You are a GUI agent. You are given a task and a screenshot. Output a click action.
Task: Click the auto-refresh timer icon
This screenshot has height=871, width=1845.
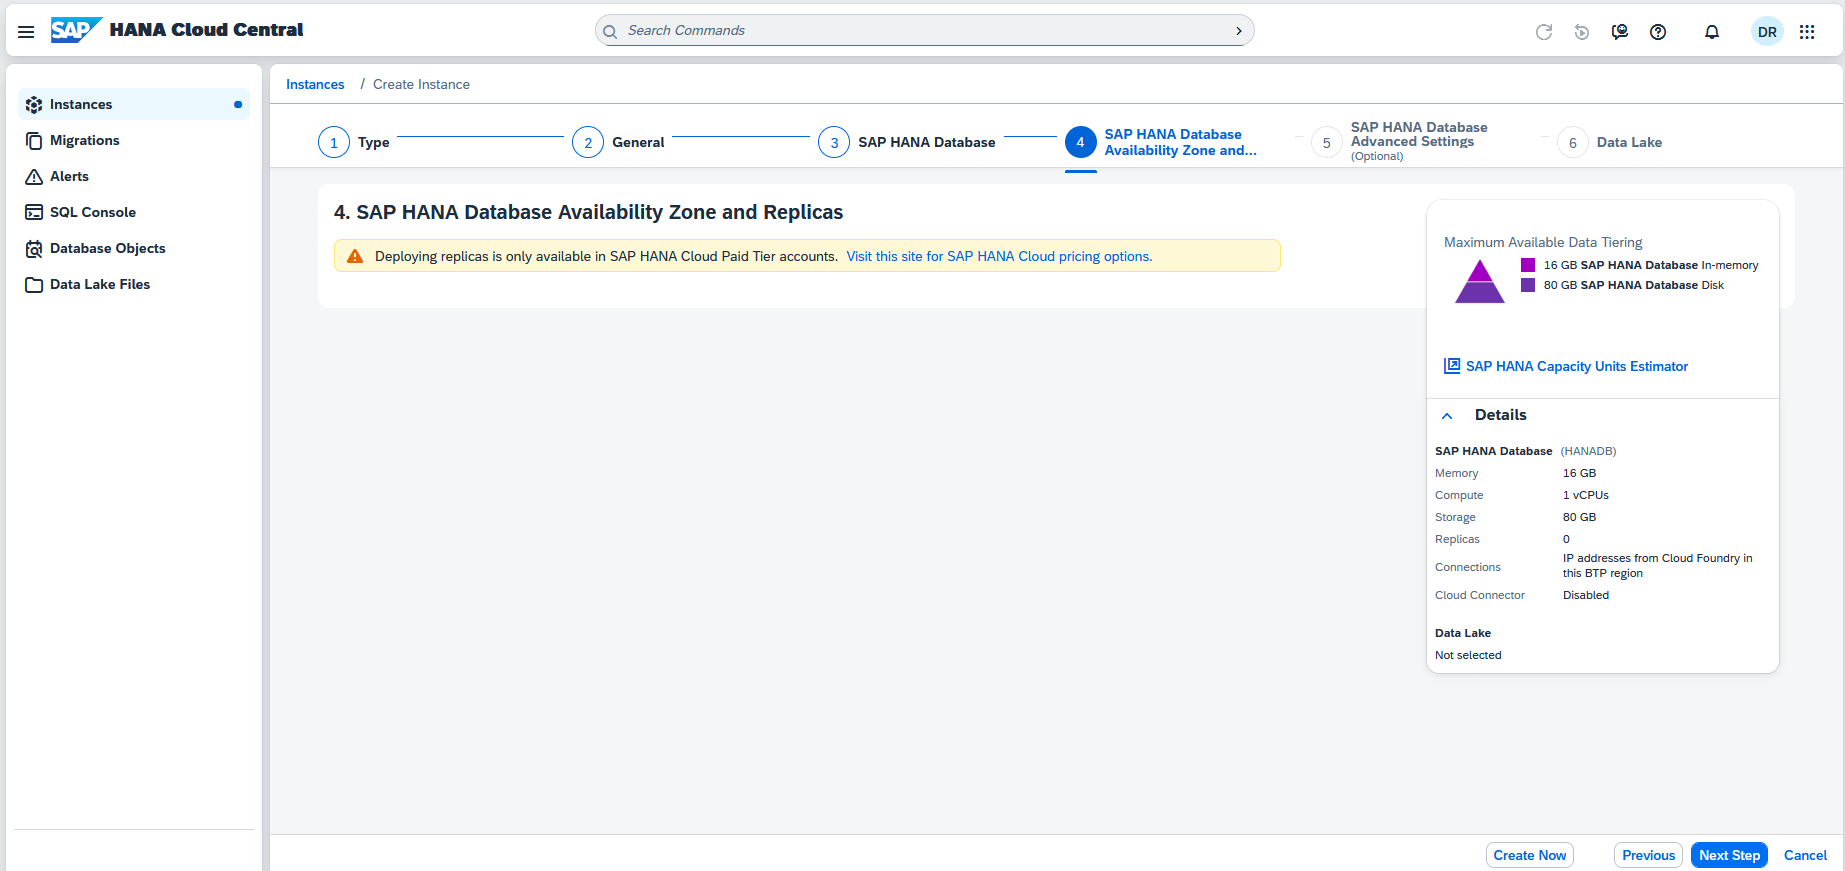tap(1582, 32)
